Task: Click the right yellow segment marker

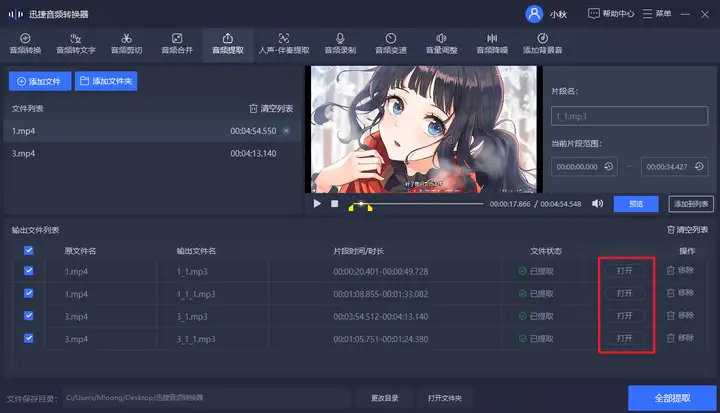Action: pyautogui.click(x=370, y=208)
